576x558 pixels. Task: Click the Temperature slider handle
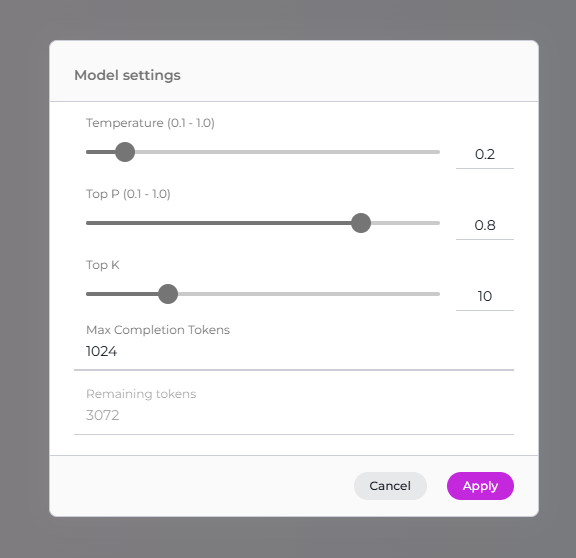point(125,152)
